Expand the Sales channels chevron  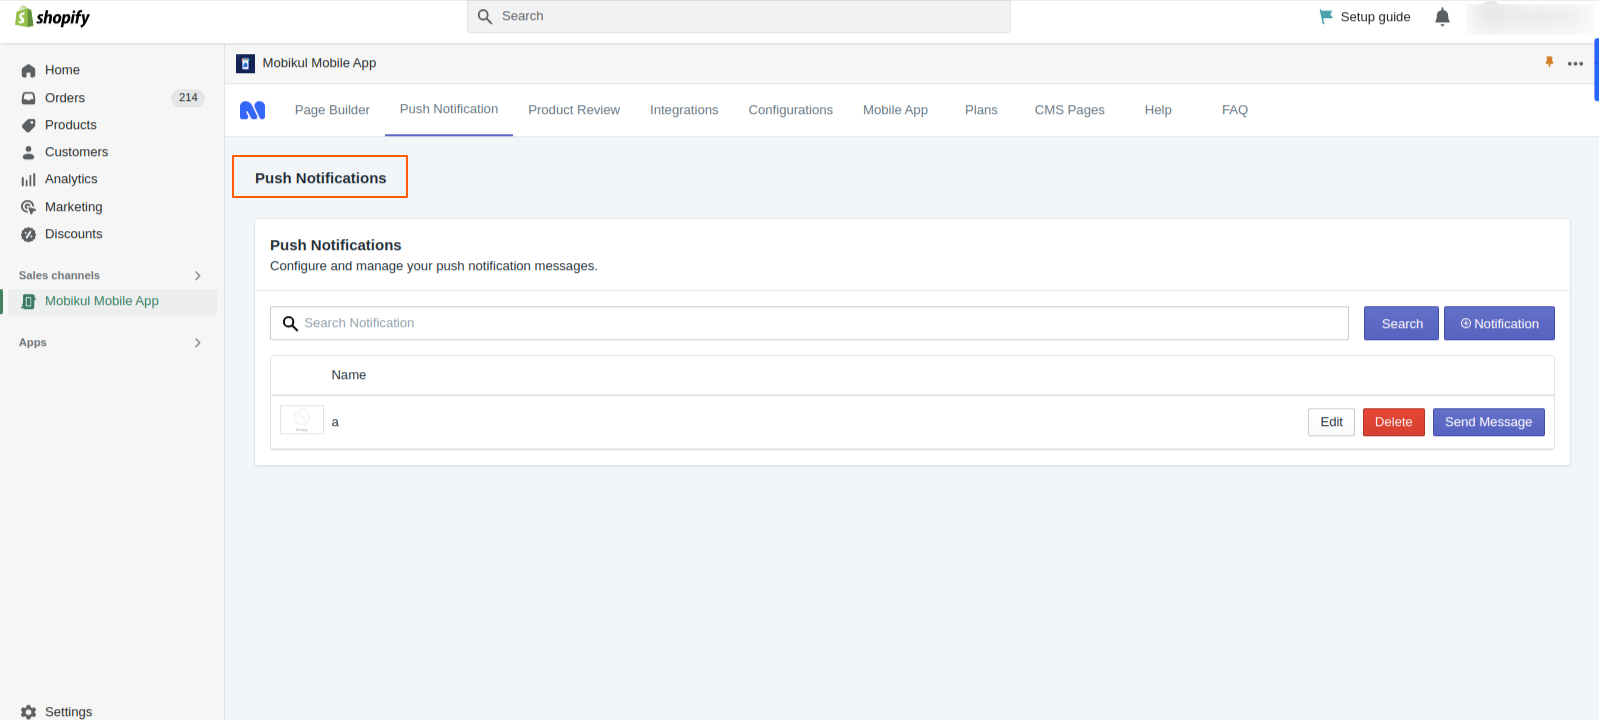click(198, 275)
